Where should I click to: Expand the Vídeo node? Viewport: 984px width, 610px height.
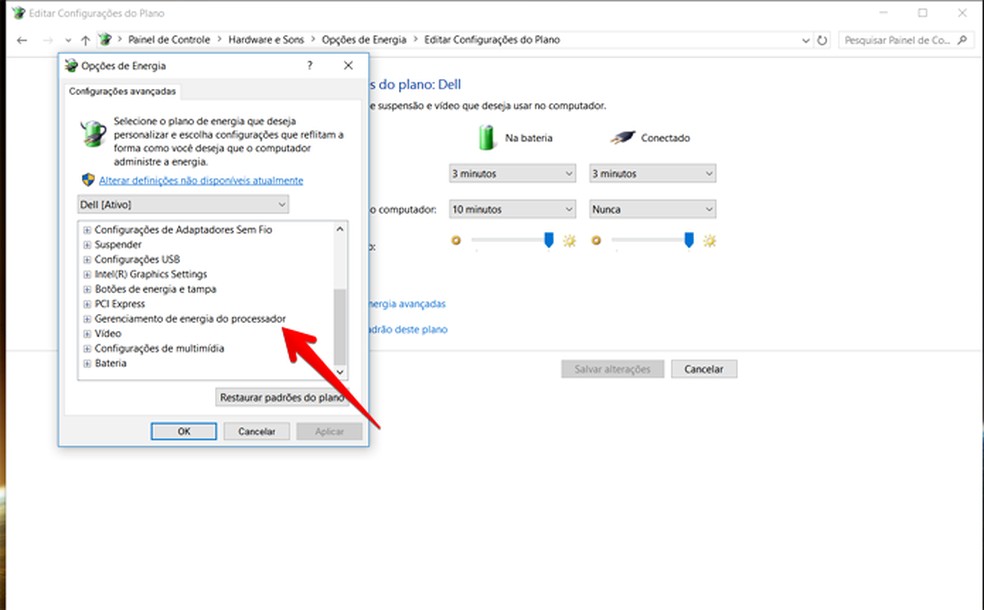87,334
